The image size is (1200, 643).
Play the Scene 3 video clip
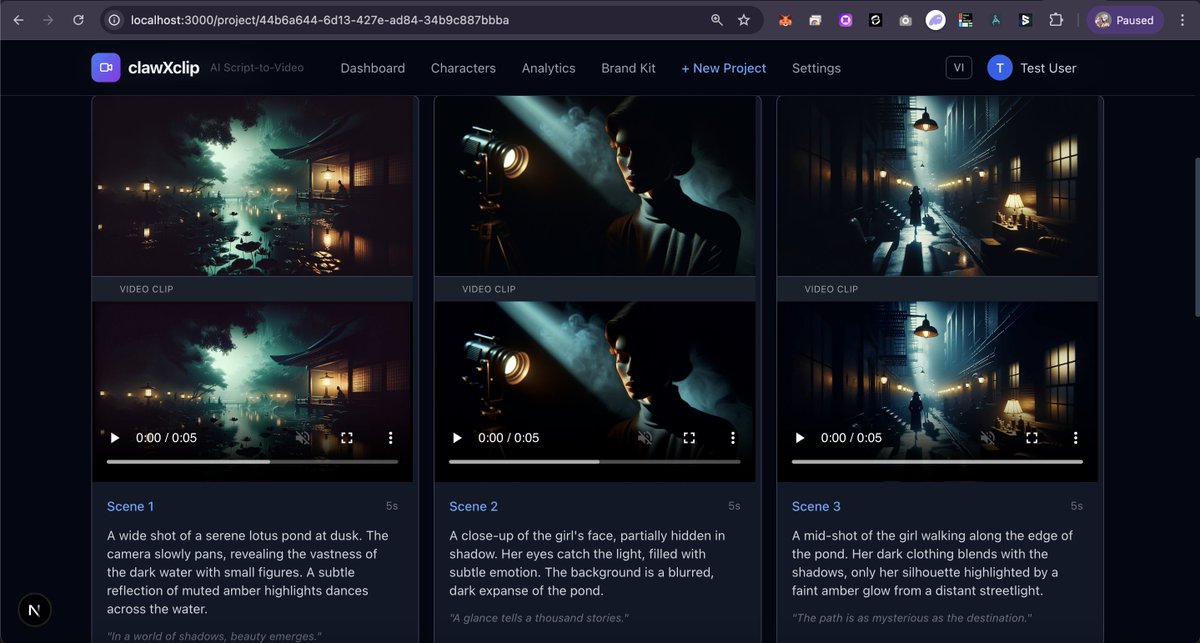(x=799, y=438)
